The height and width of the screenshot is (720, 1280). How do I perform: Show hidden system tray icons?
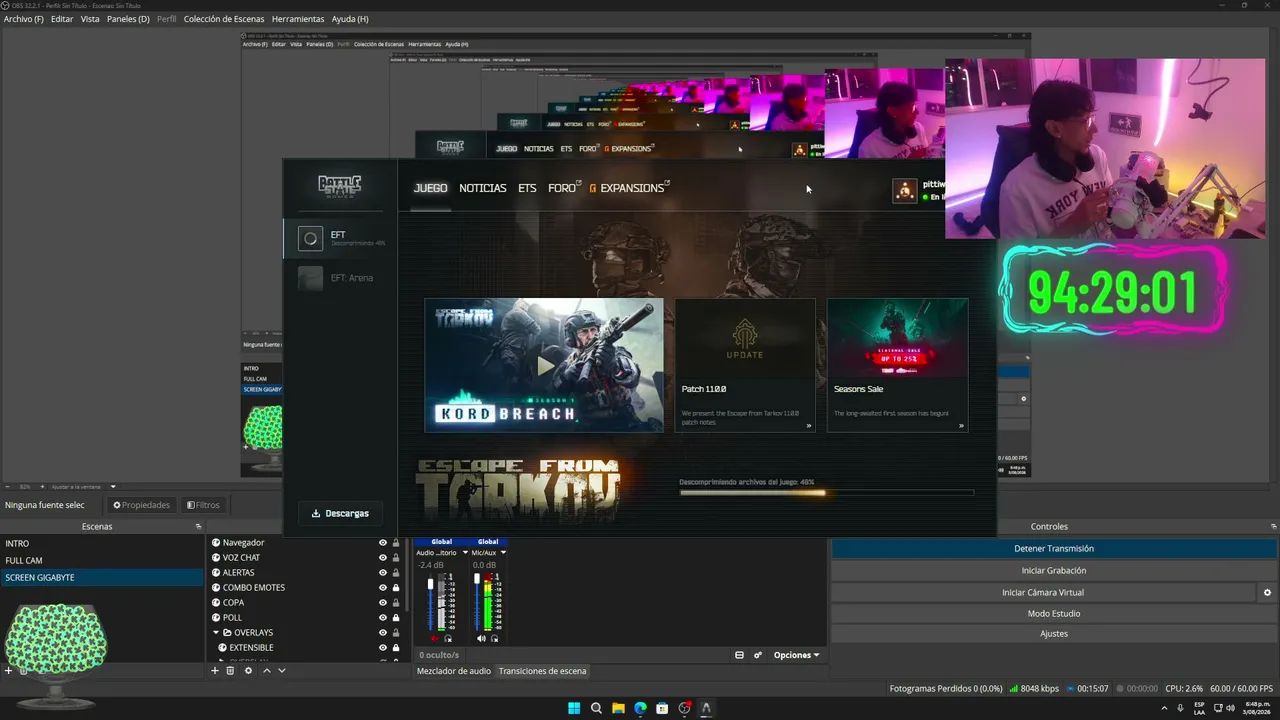coord(1164,708)
